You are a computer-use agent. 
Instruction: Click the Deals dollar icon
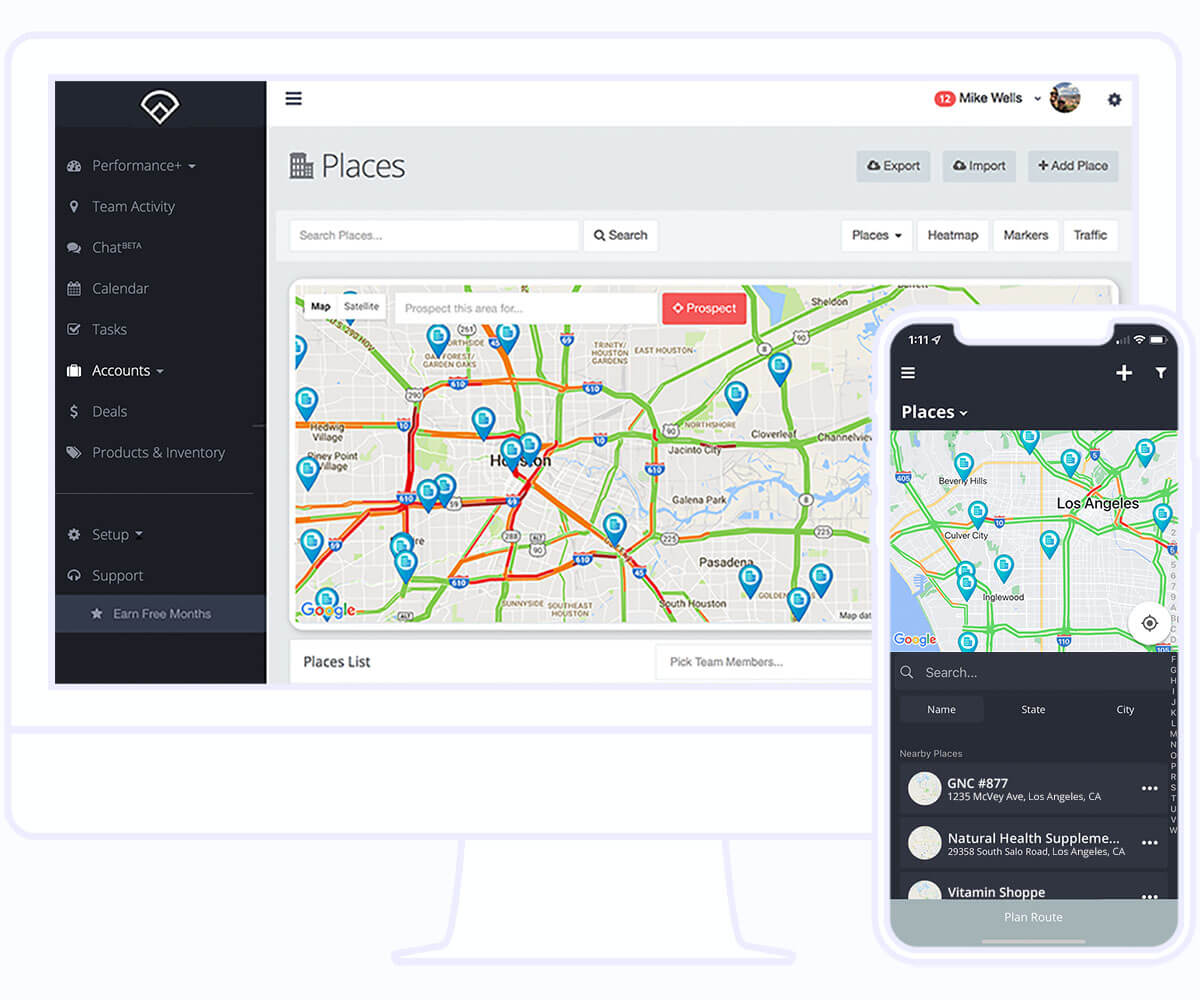tap(74, 412)
